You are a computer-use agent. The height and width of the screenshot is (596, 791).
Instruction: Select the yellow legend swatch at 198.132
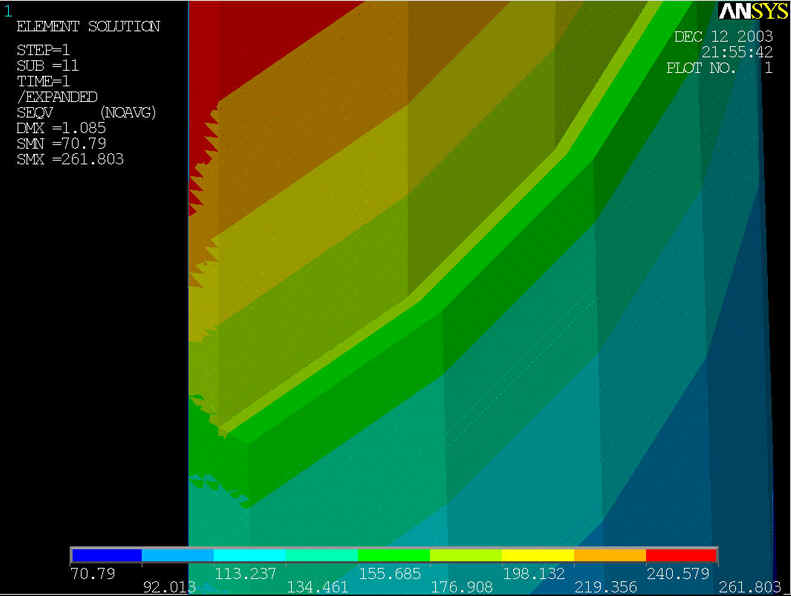538,555
